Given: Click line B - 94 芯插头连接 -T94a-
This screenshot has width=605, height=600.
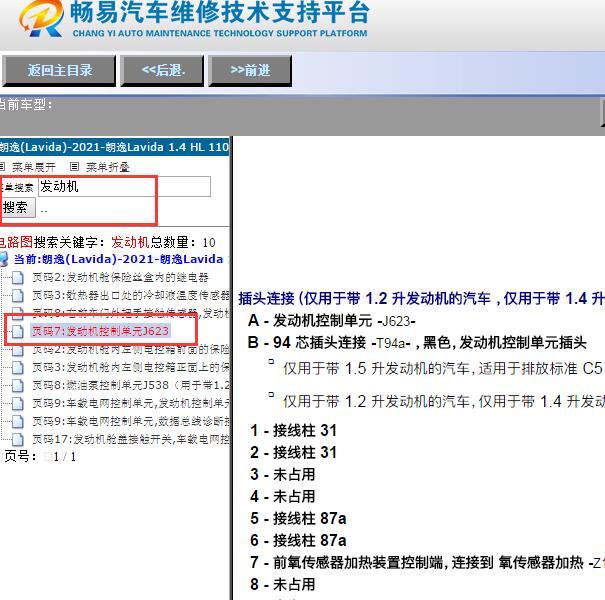Looking at the screenshot, I should tap(417, 343).
